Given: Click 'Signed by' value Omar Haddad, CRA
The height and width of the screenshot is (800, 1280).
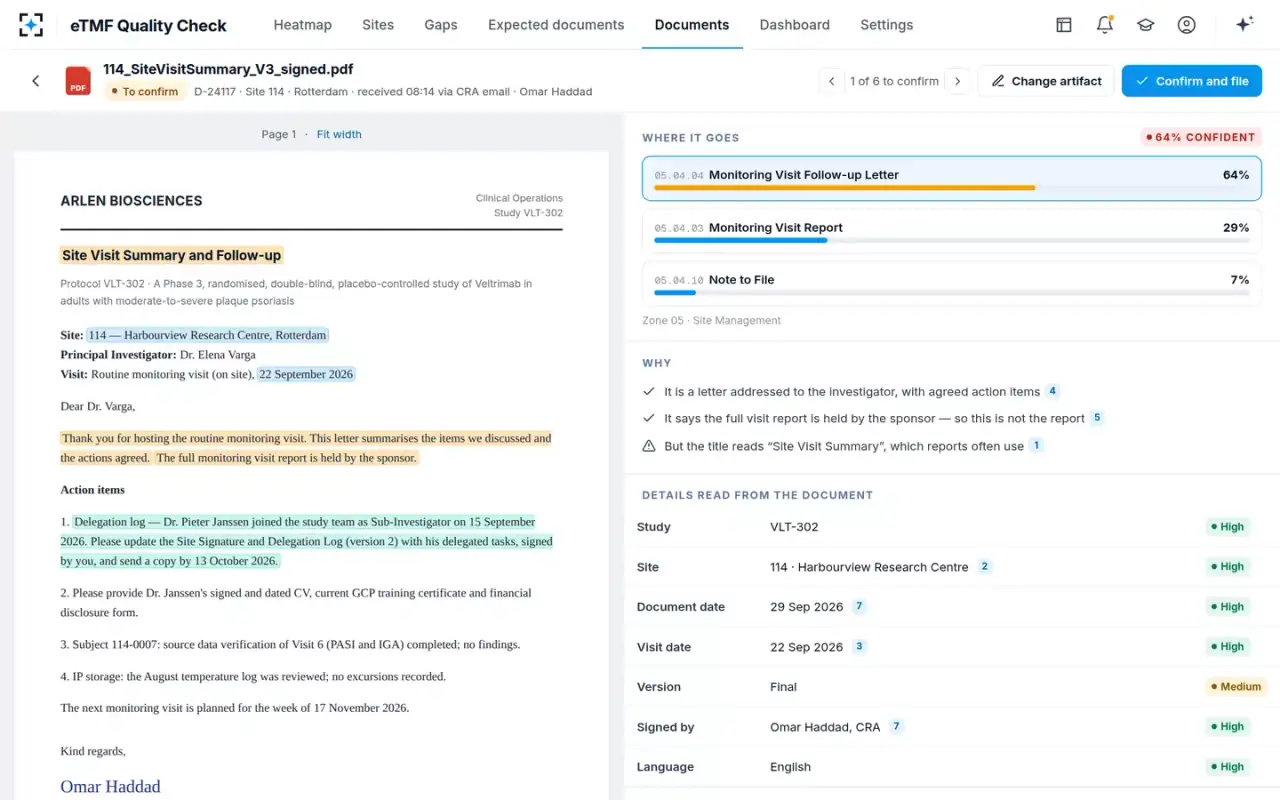Looking at the screenshot, I should tap(825, 726).
